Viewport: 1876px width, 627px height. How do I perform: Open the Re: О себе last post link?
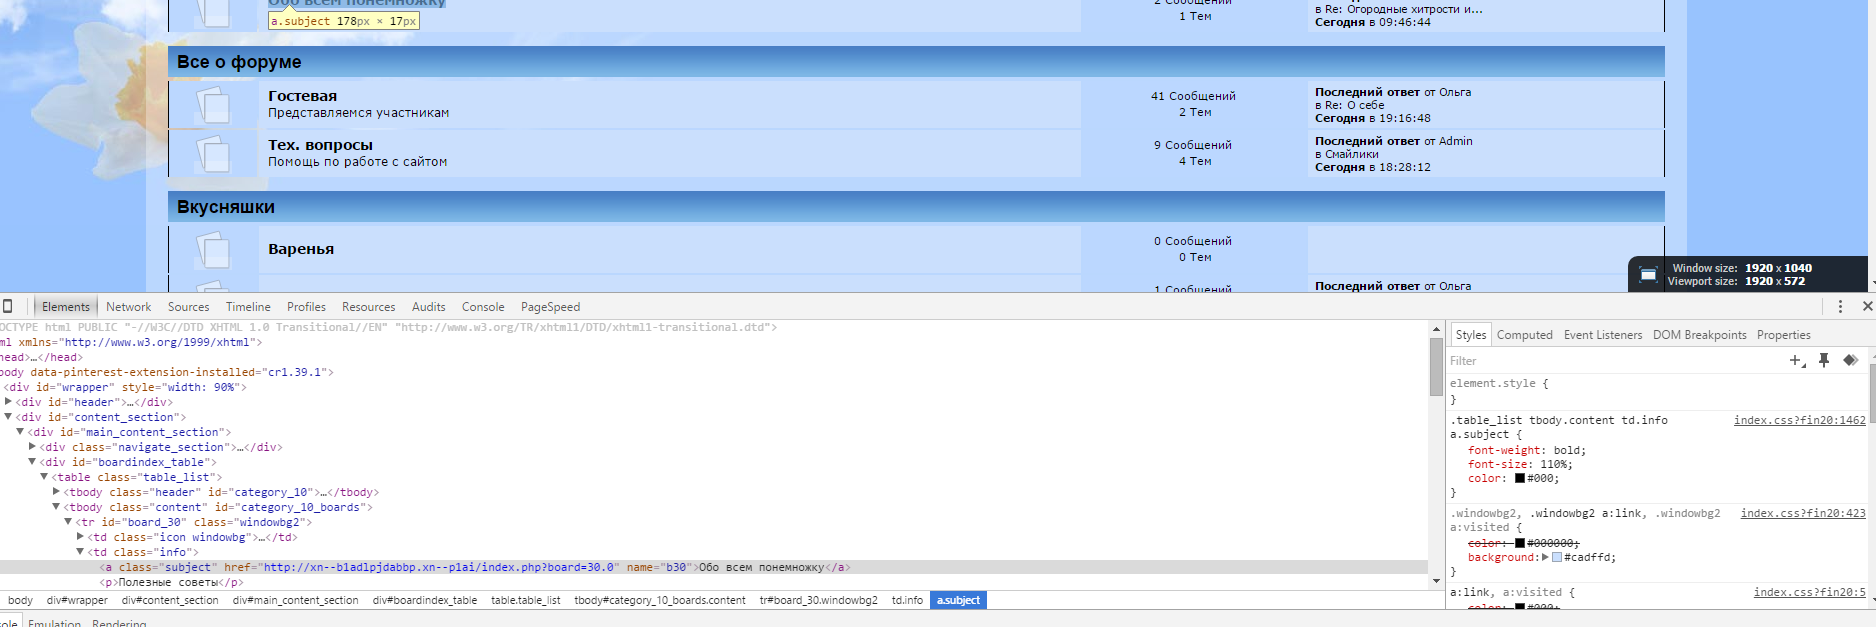1355,105
